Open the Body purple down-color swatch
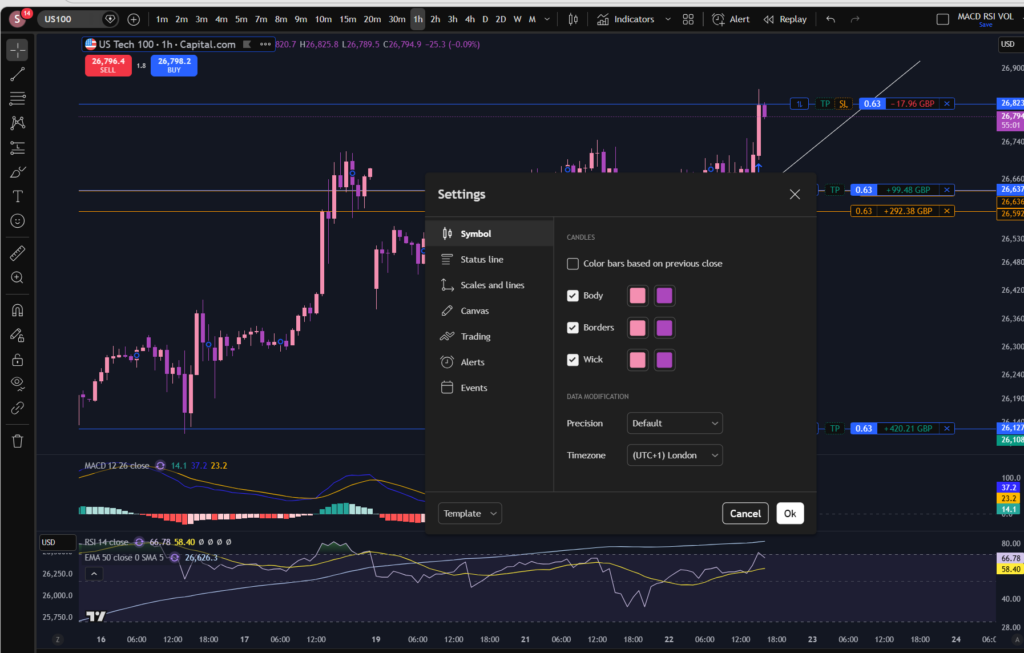Image resolution: width=1024 pixels, height=653 pixels. tap(664, 296)
